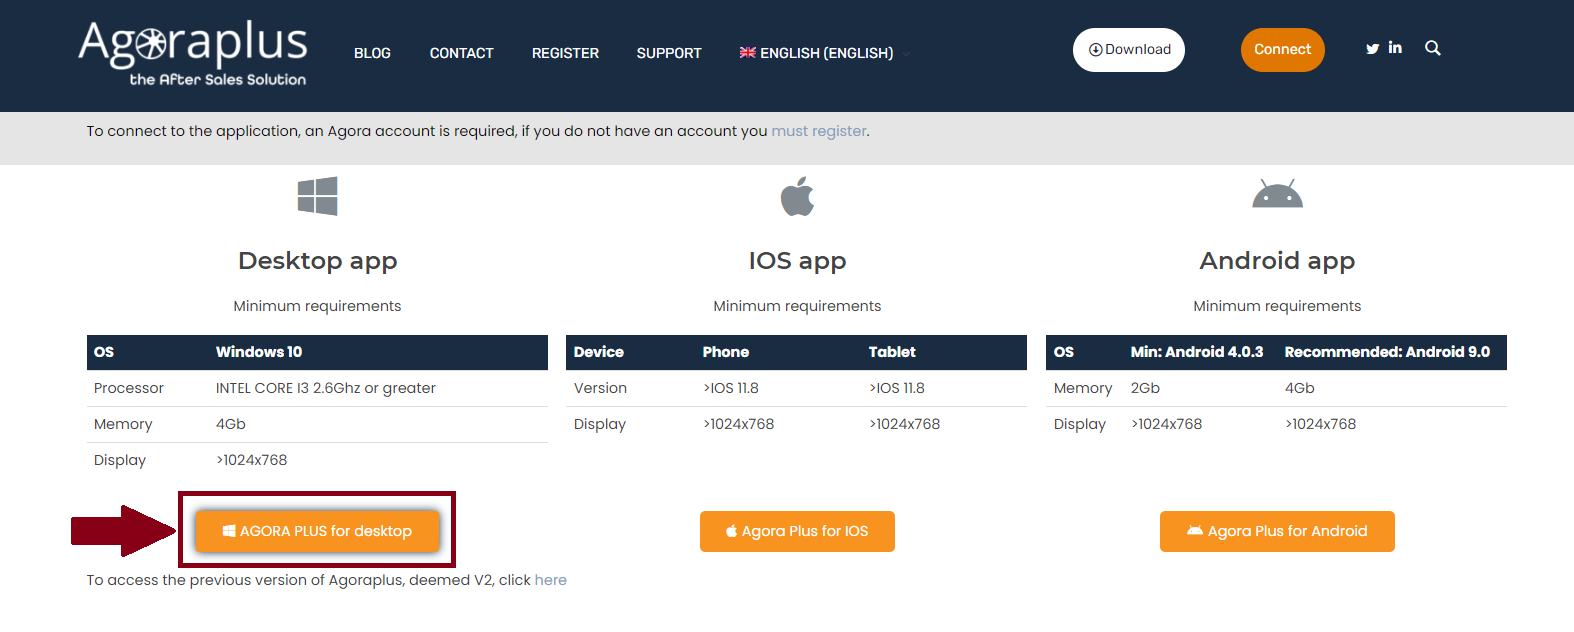The width and height of the screenshot is (1574, 632).
Task: Select the Android Memory '2Gb' cell
Action: [1145, 388]
